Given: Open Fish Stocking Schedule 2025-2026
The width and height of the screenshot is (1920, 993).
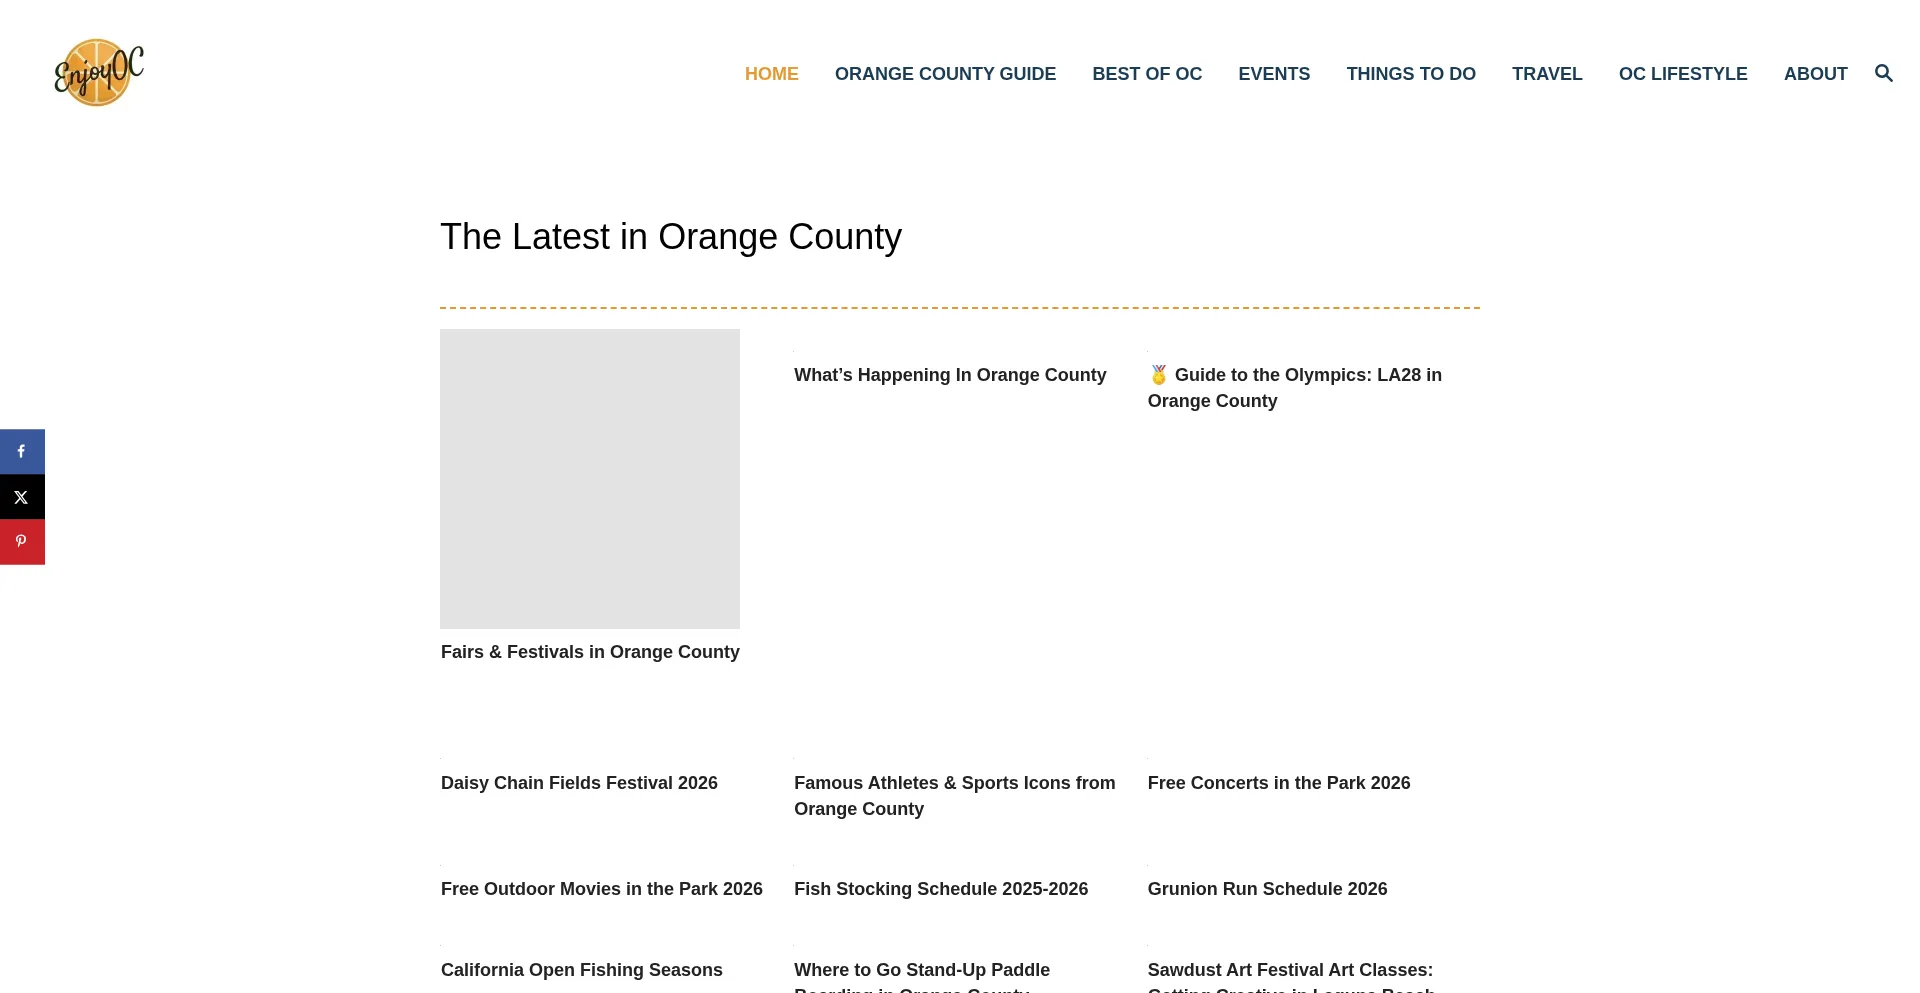Looking at the screenshot, I should [941, 889].
